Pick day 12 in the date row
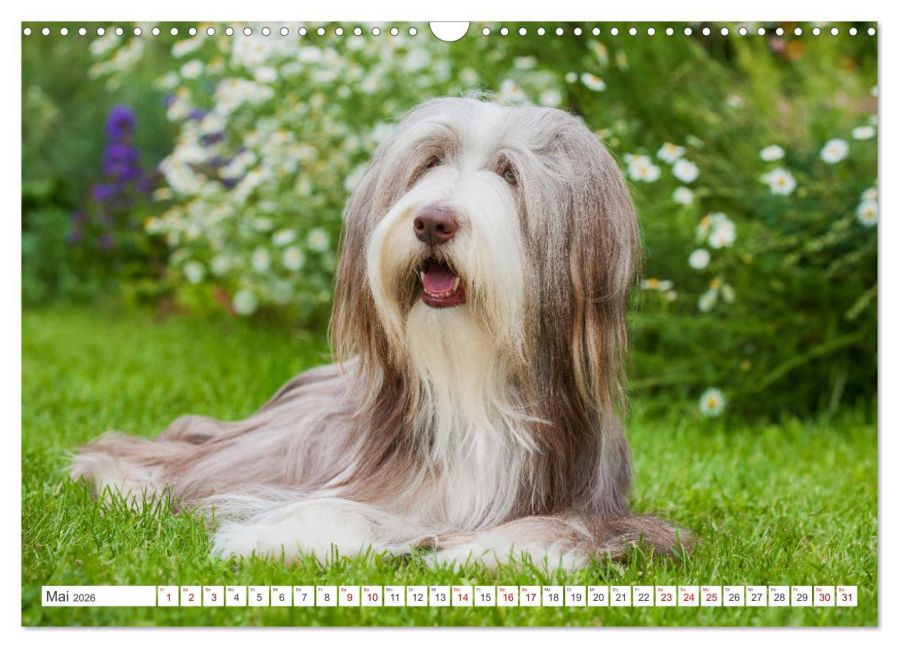899x648 pixels. click(x=417, y=596)
